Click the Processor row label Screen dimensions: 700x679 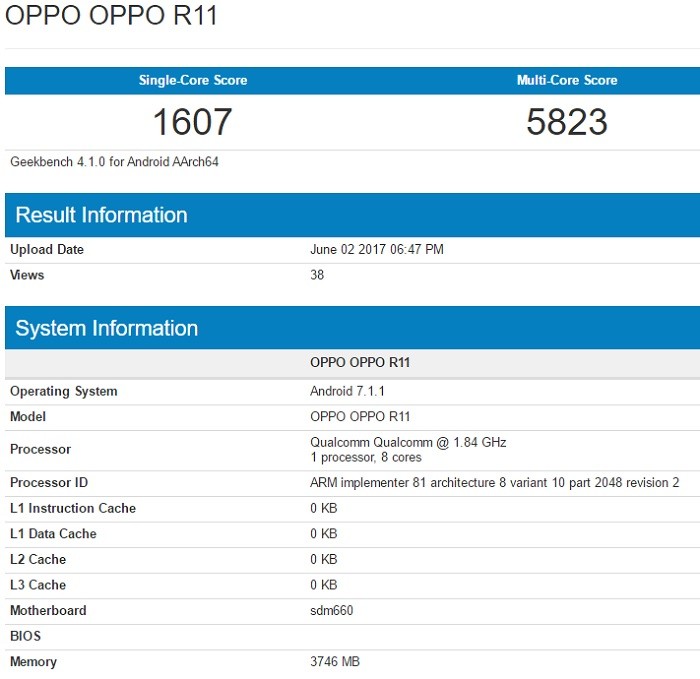(x=41, y=449)
